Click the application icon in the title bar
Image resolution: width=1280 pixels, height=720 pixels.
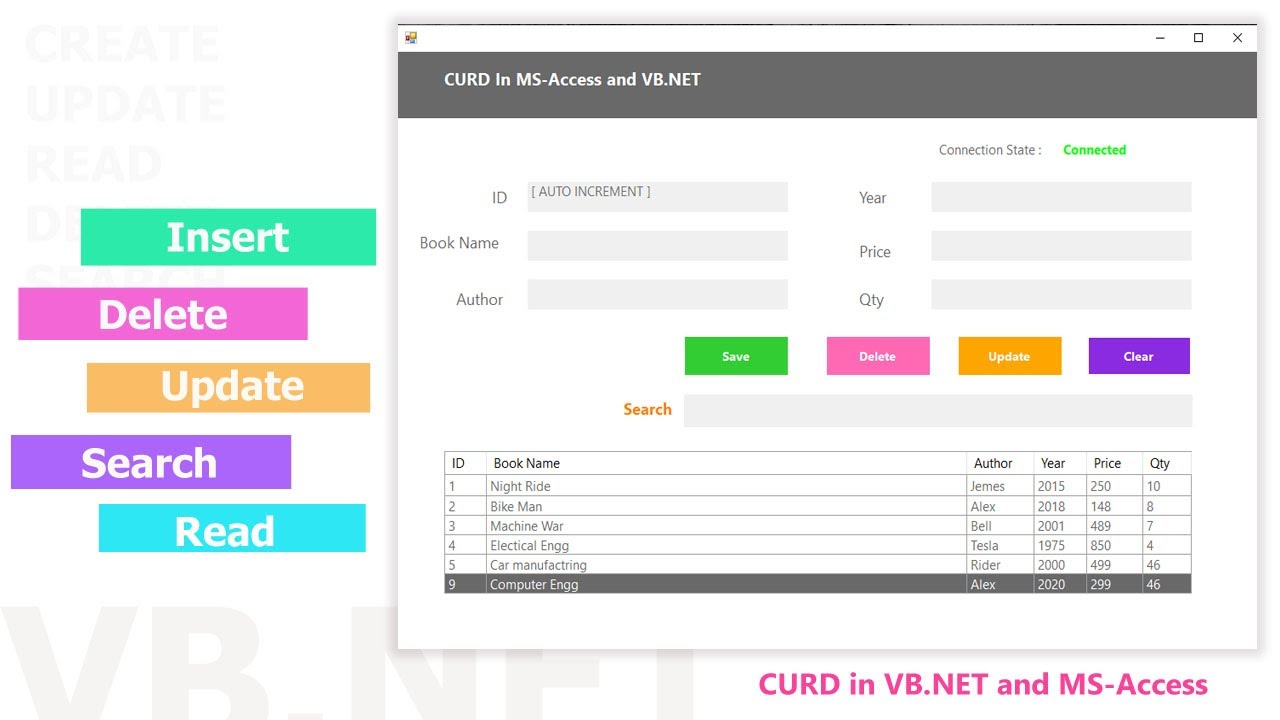pos(410,38)
